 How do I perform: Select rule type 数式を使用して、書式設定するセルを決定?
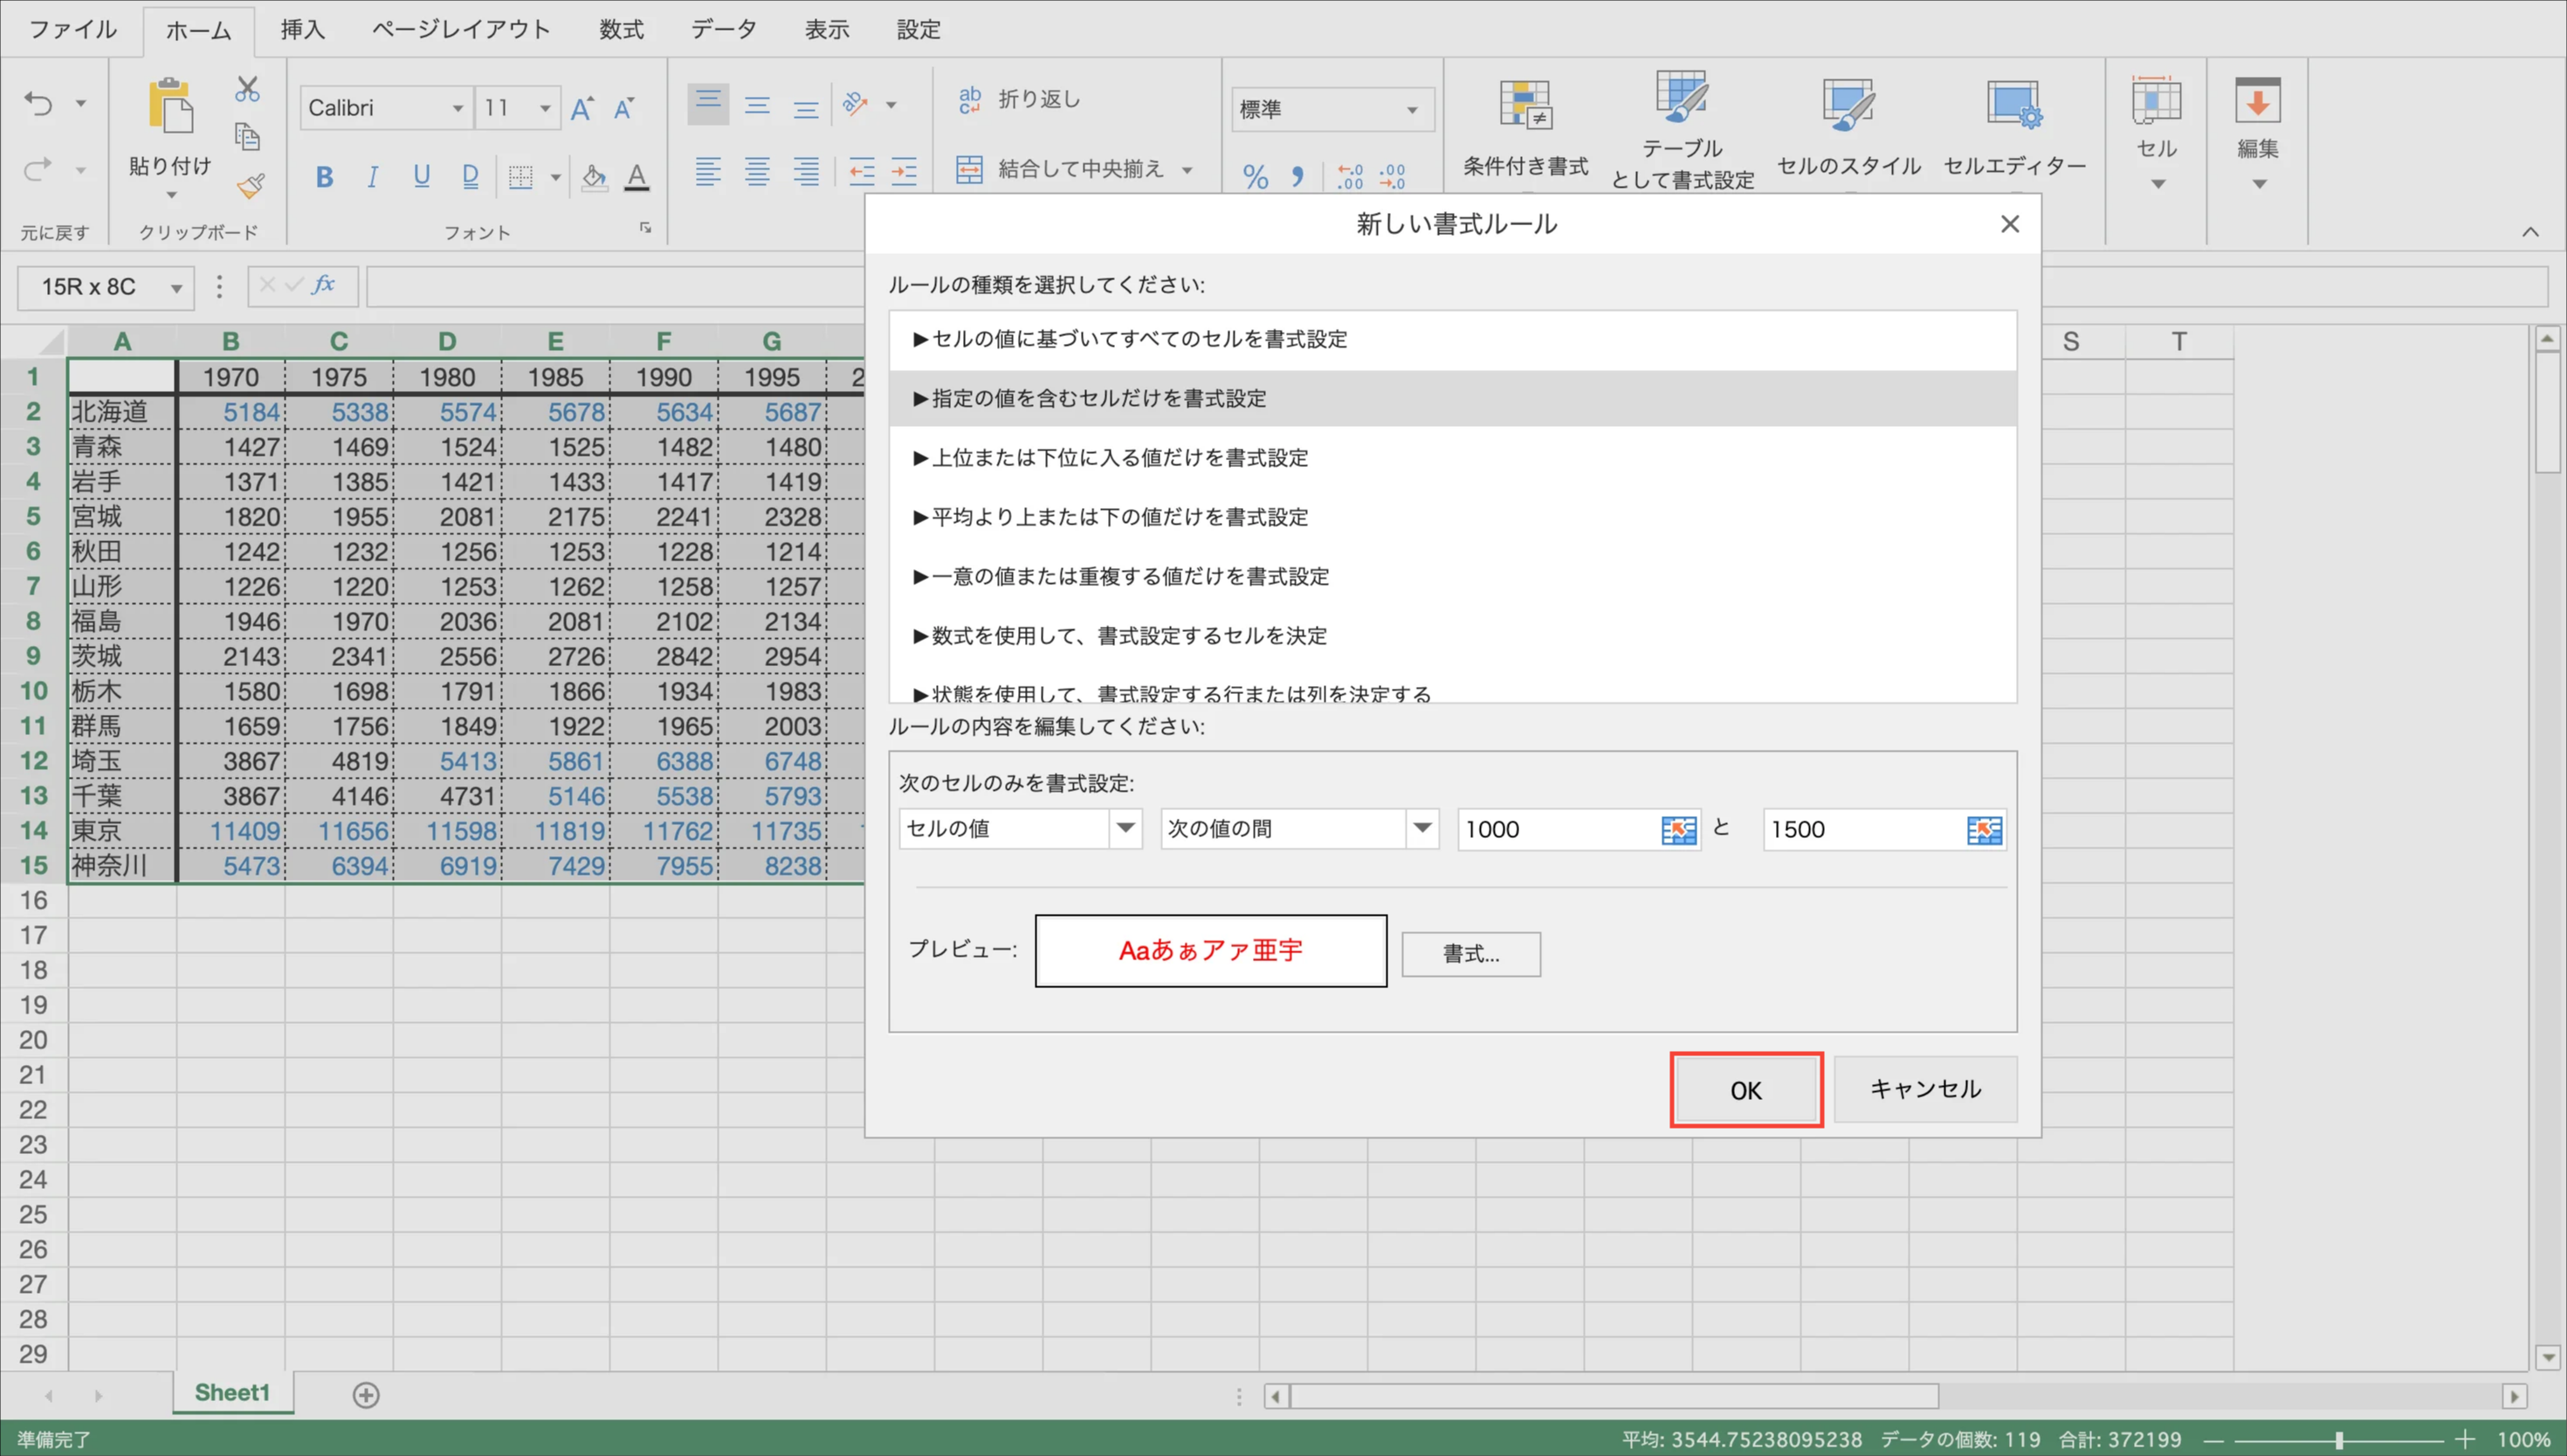1129,636
